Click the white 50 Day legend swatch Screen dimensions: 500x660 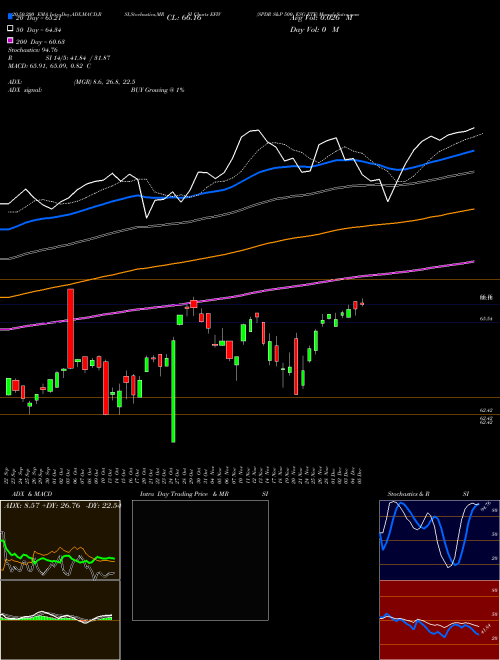[x=11, y=28]
